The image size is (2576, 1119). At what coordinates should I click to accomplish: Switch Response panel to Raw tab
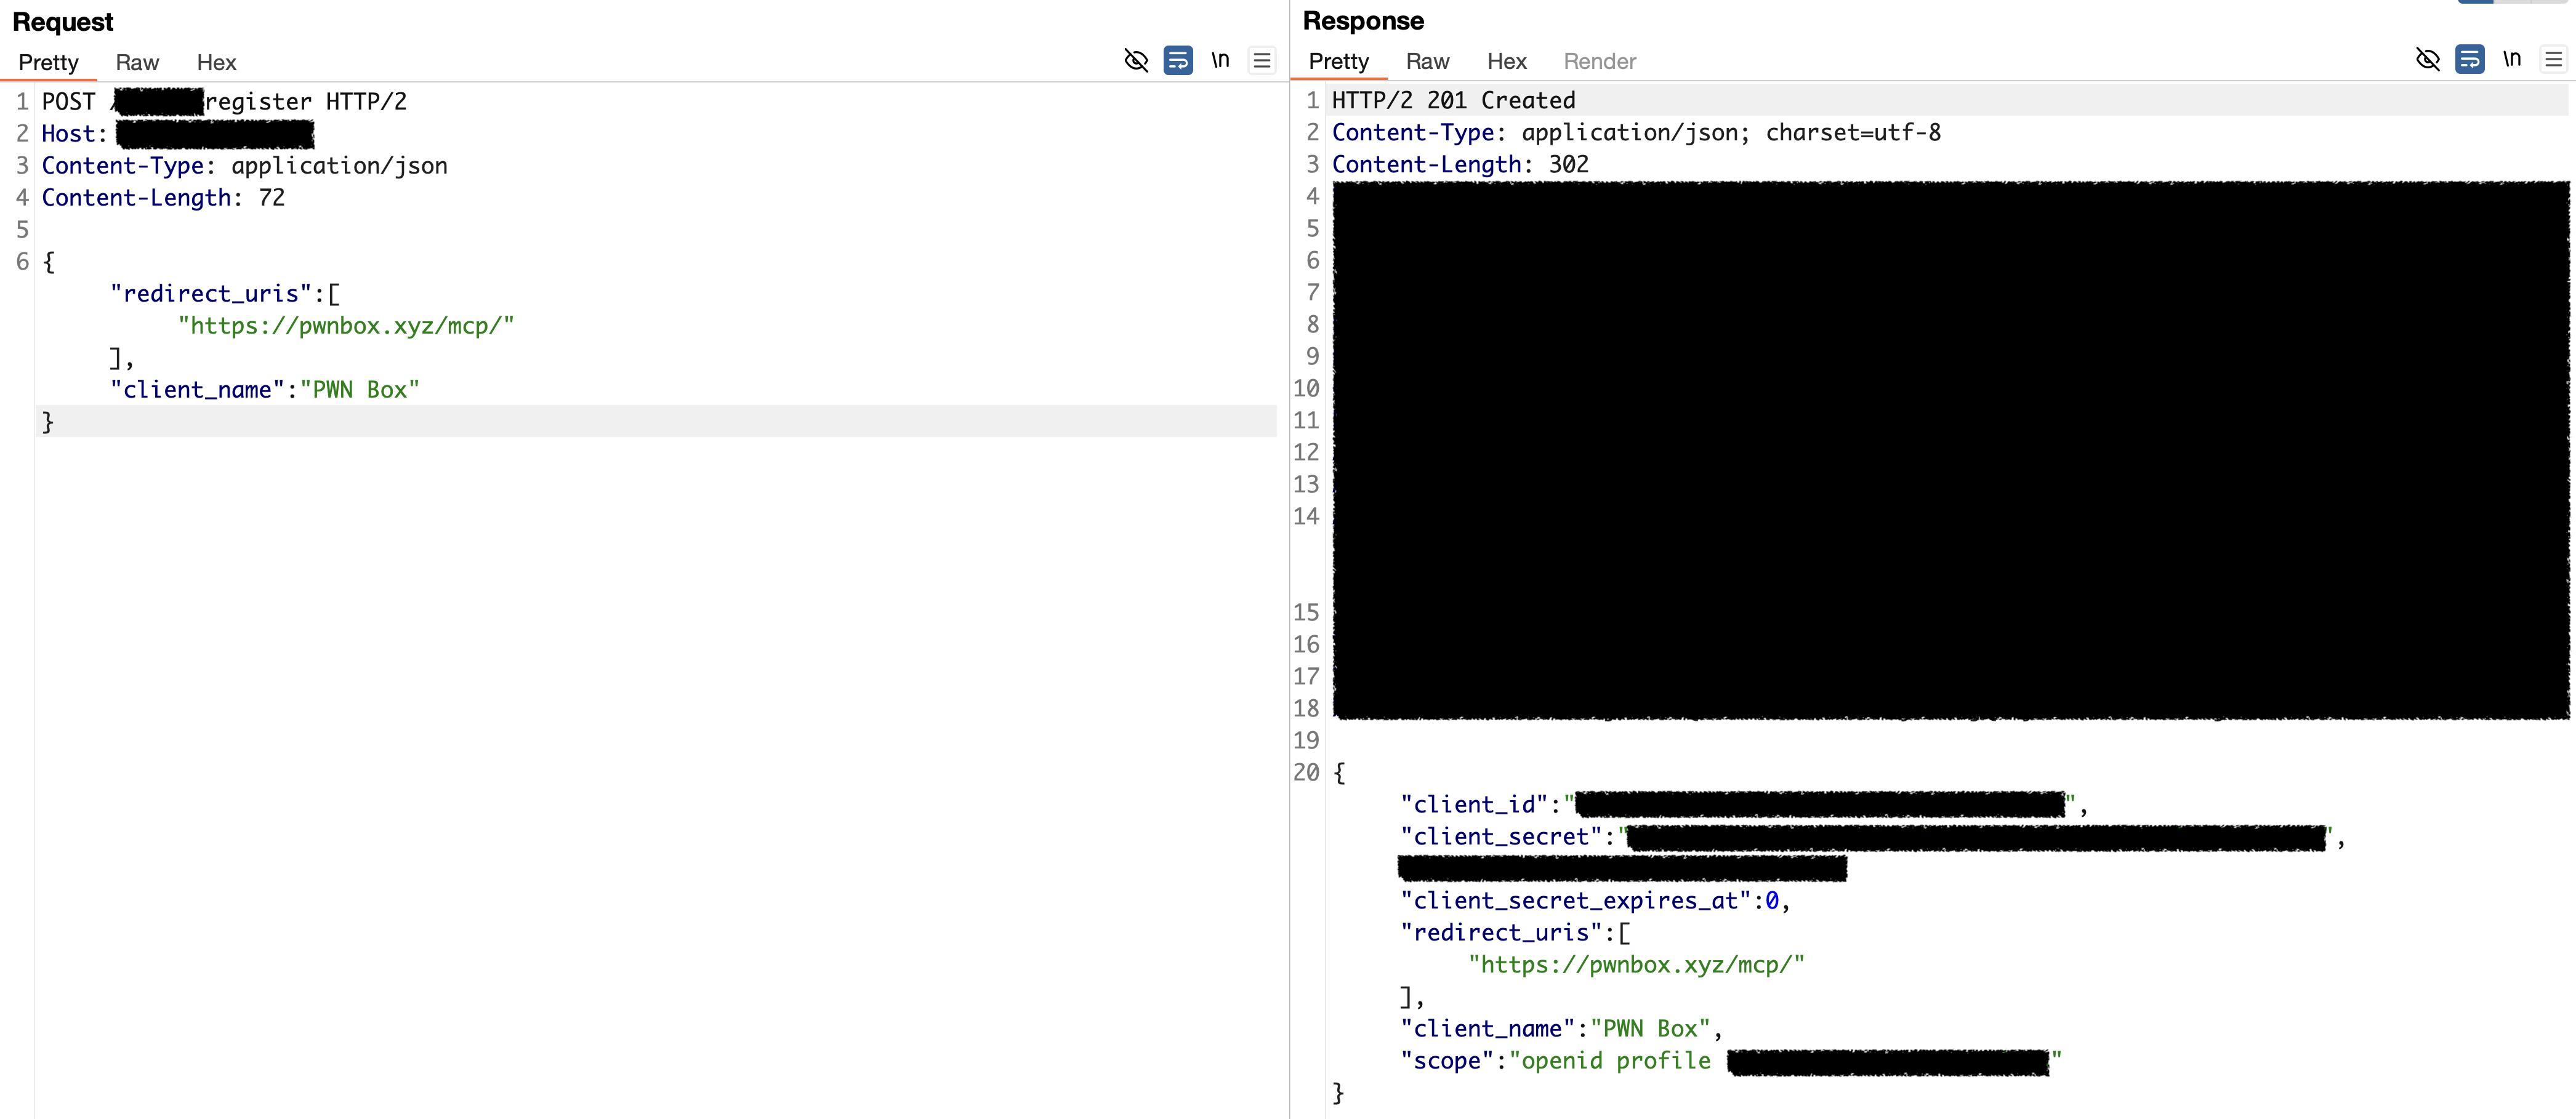click(x=1427, y=61)
